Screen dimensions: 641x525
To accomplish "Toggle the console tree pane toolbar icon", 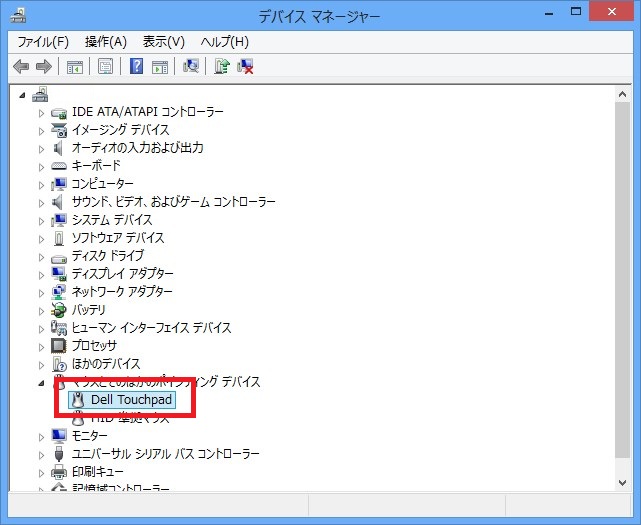I will point(74,66).
